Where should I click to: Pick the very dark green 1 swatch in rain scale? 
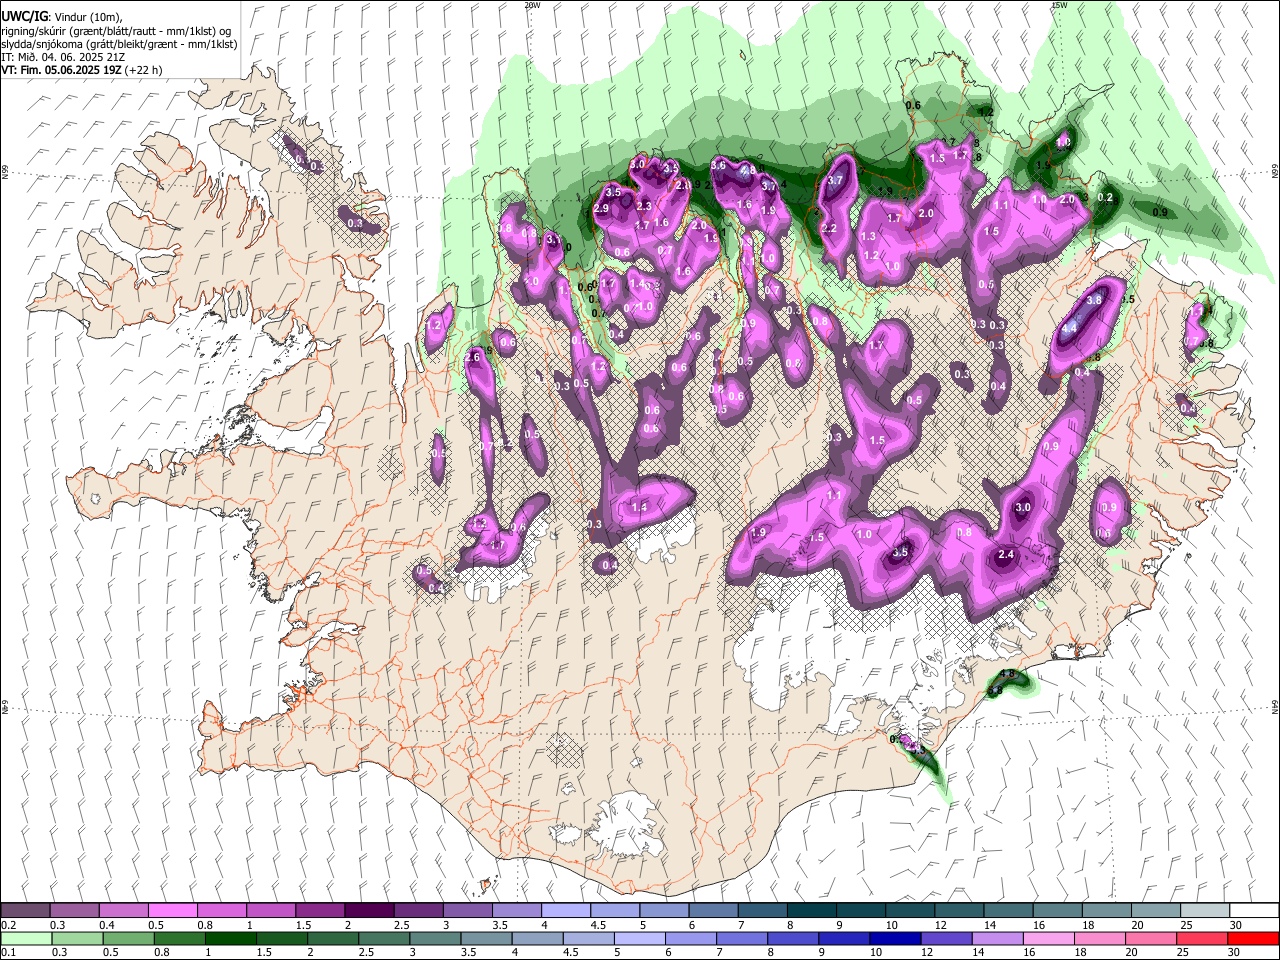click(x=230, y=938)
